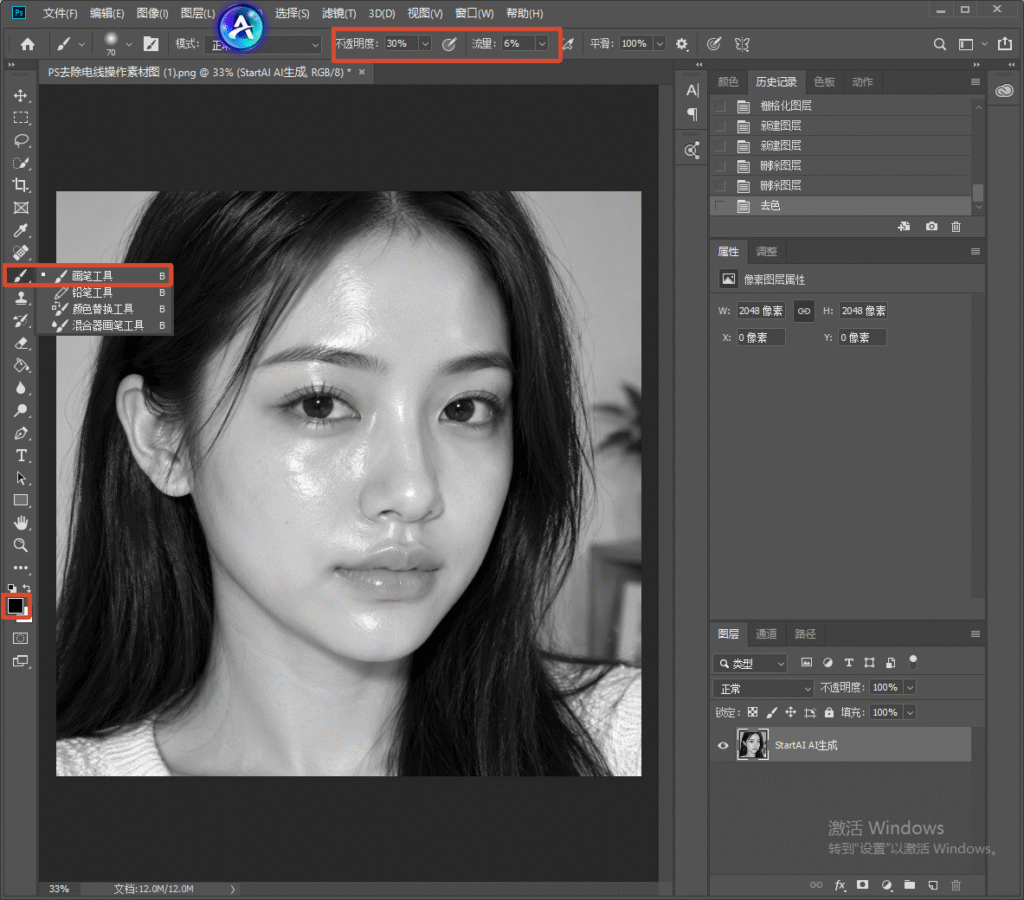The height and width of the screenshot is (900, 1024).
Task: Toggle lock transparent pixels
Action: click(x=753, y=713)
